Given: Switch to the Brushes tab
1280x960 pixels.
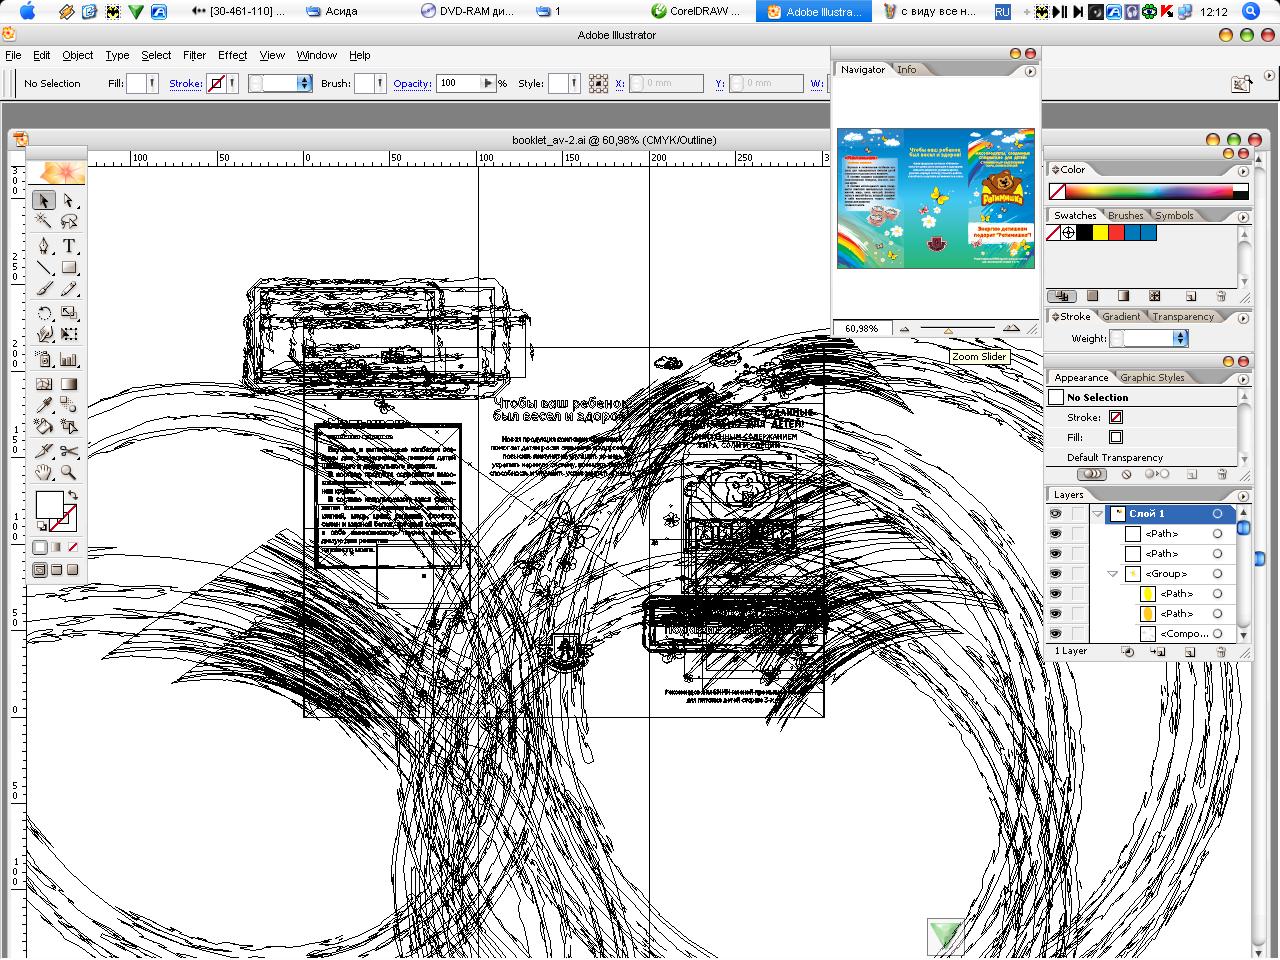Looking at the screenshot, I should pyautogui.click(x=1125, y=216).
